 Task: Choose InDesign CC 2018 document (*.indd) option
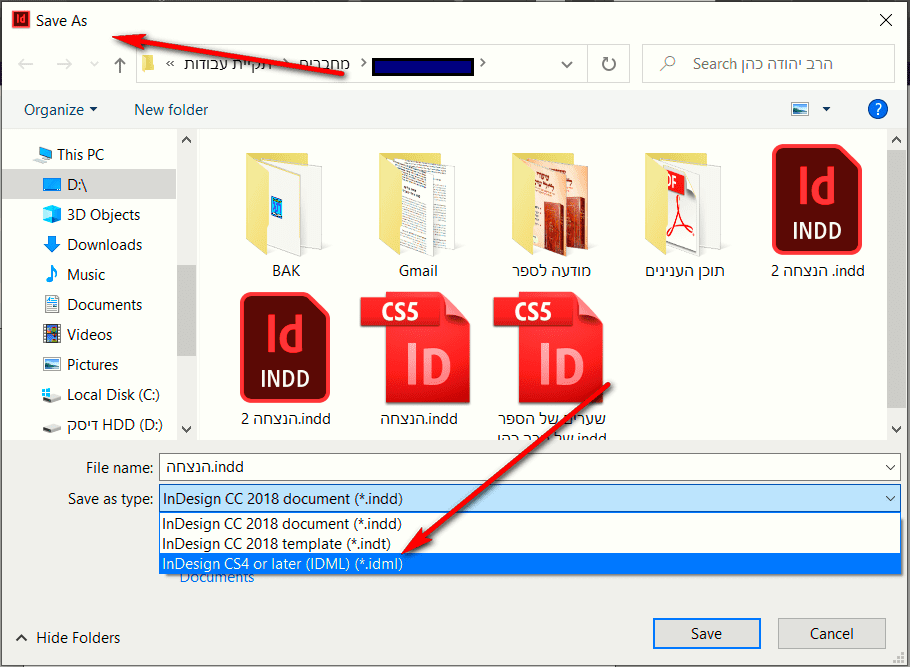[529, 524]
